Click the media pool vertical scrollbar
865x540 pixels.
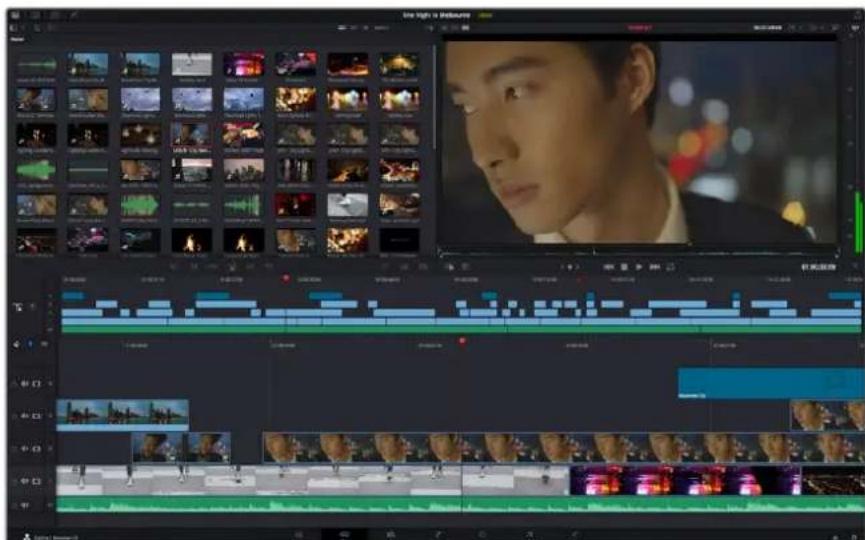434,98
